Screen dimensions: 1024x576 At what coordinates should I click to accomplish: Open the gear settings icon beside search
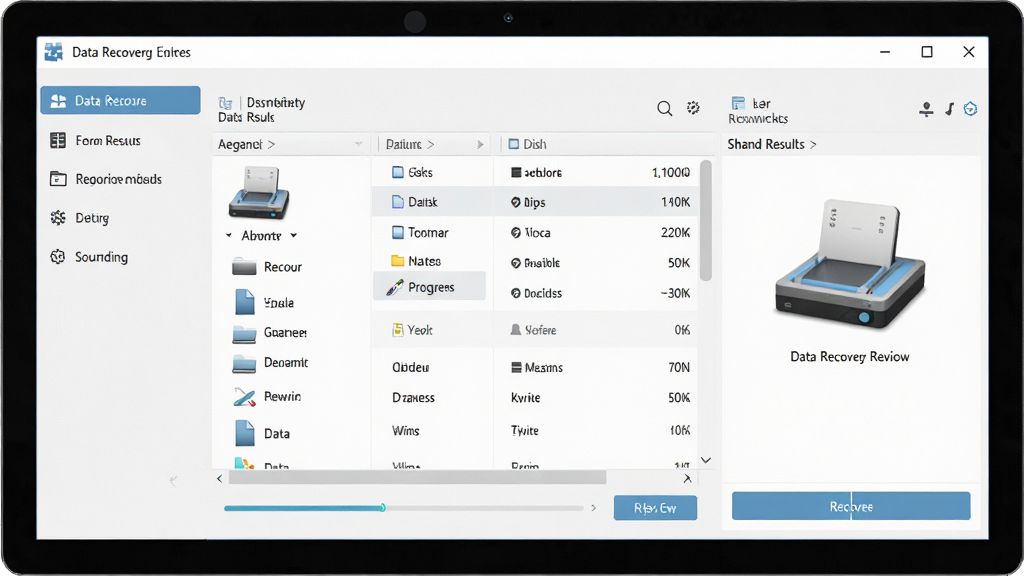pyautogui.click(x=693, y=108)
